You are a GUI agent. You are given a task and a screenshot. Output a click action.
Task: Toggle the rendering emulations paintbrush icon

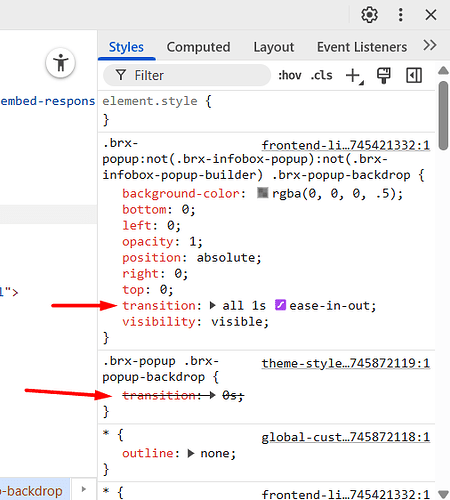coord(384,76)
